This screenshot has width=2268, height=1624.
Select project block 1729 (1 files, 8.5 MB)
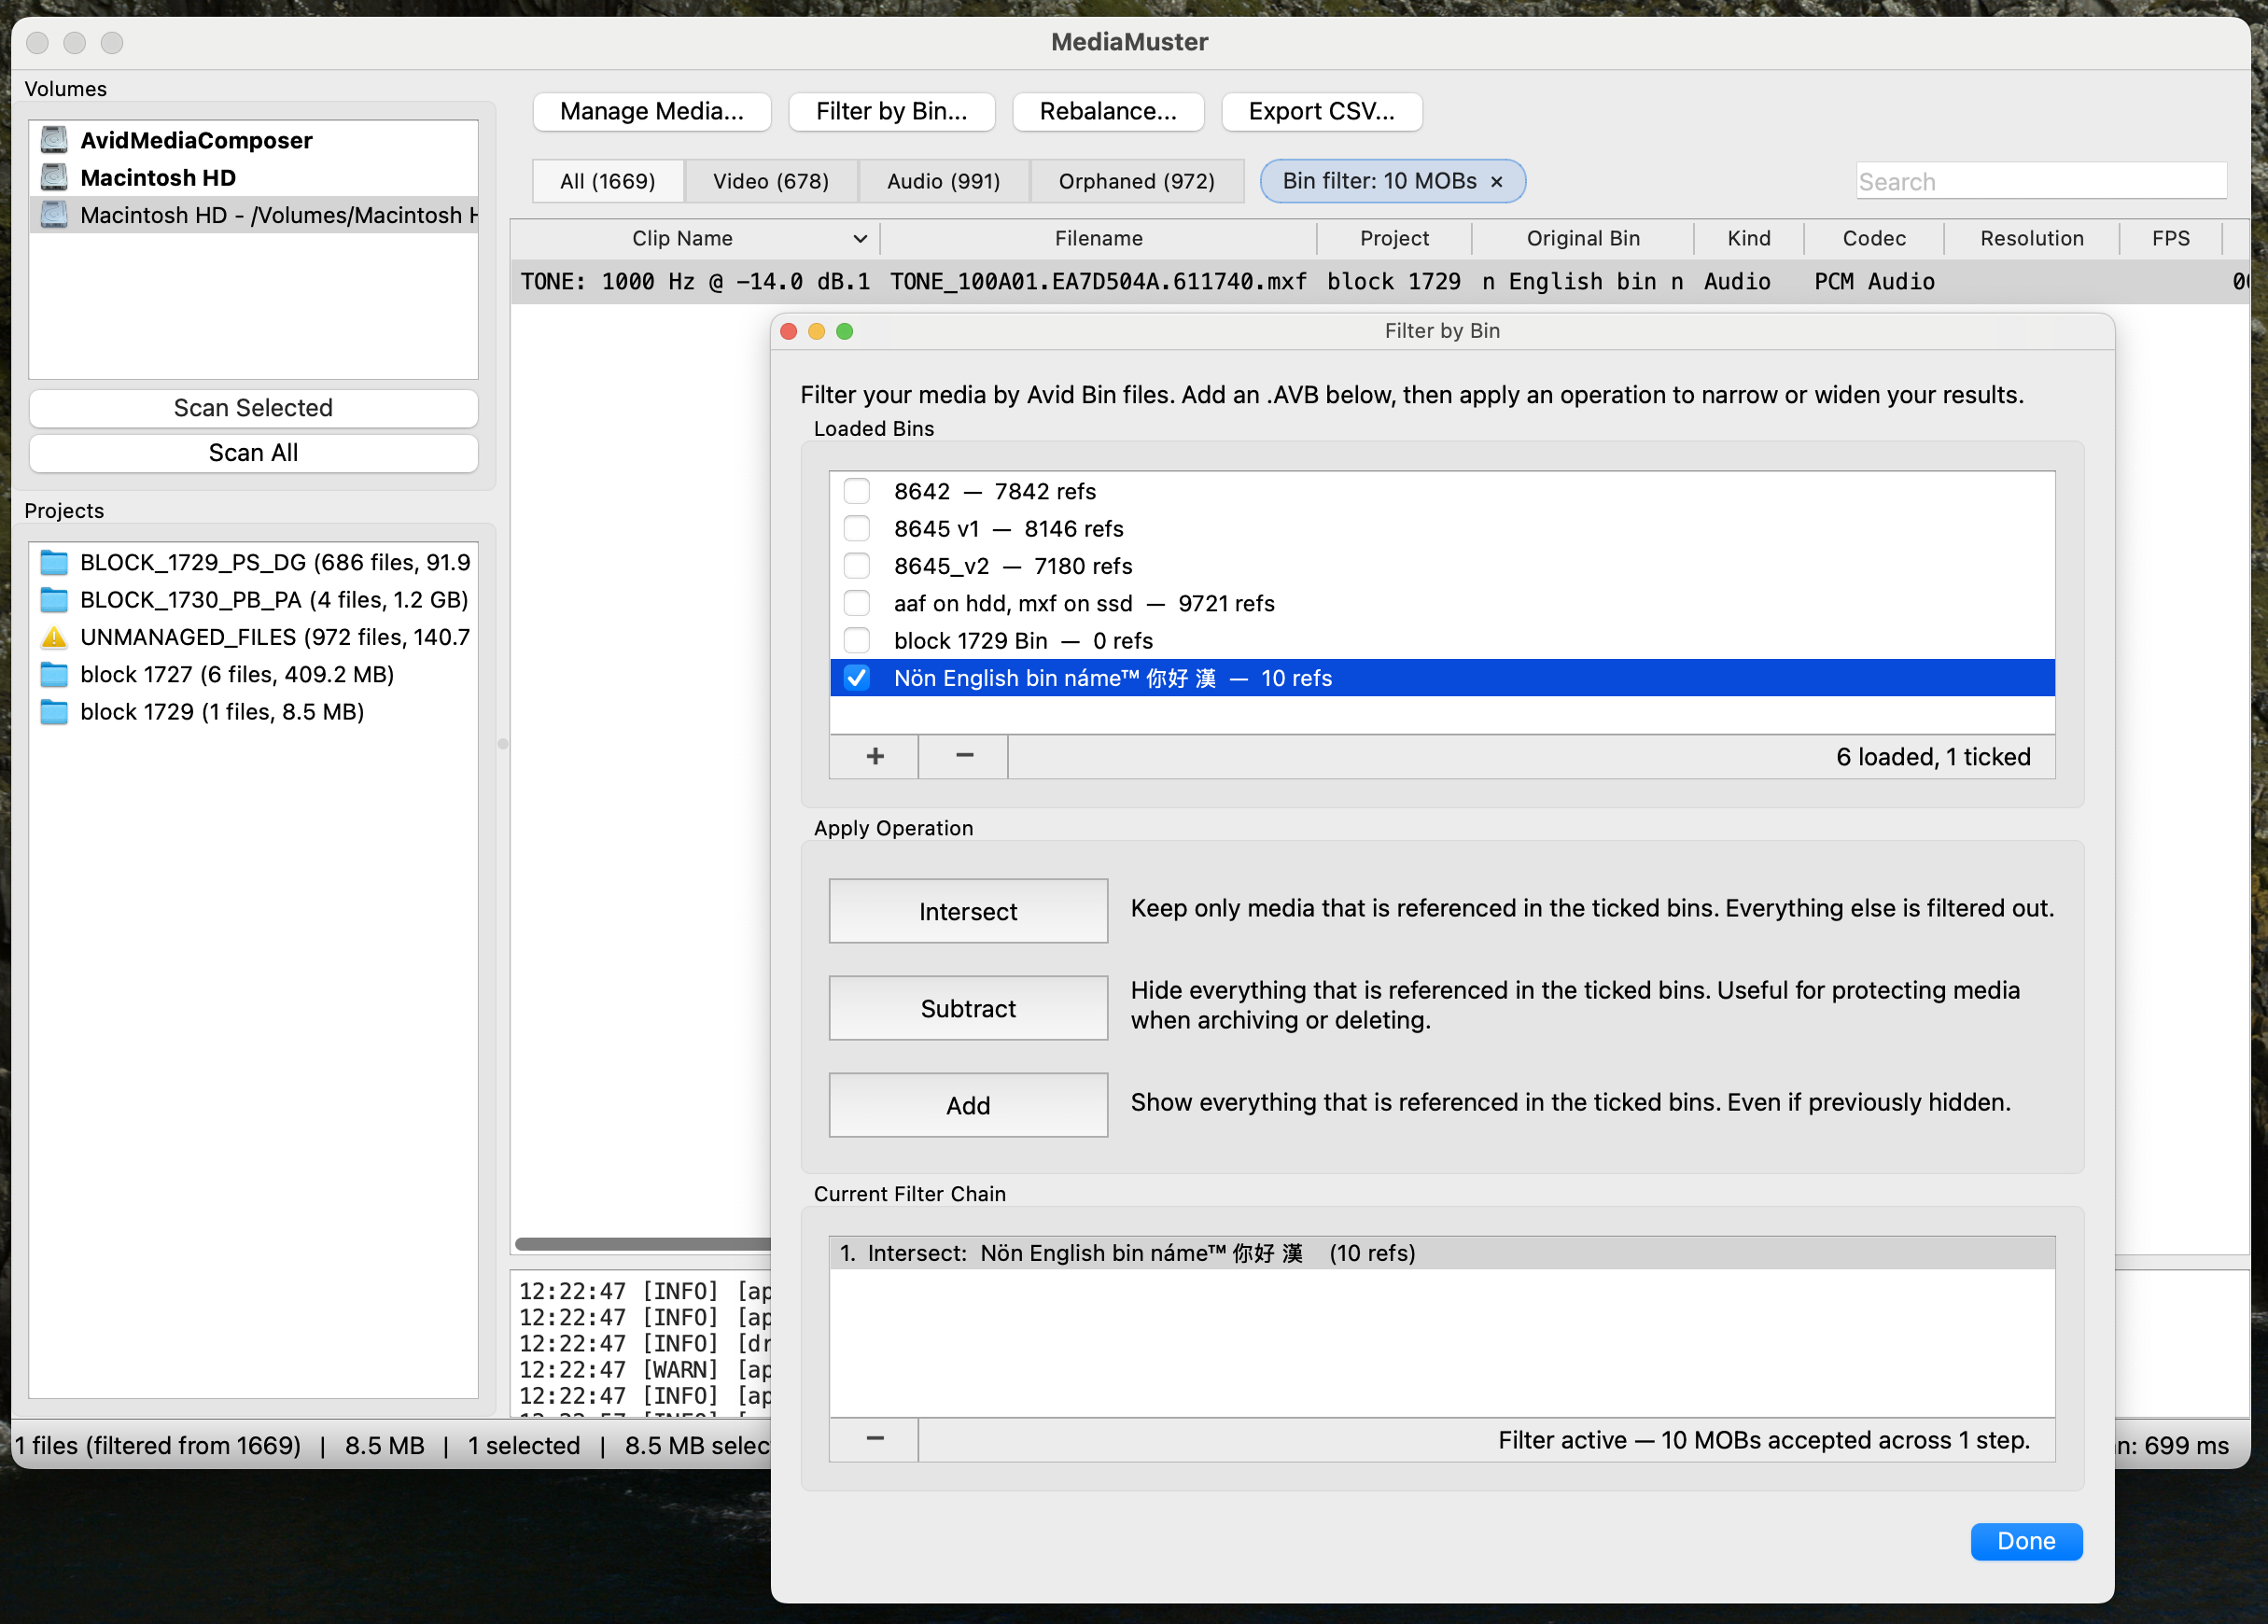click(254, 711)
